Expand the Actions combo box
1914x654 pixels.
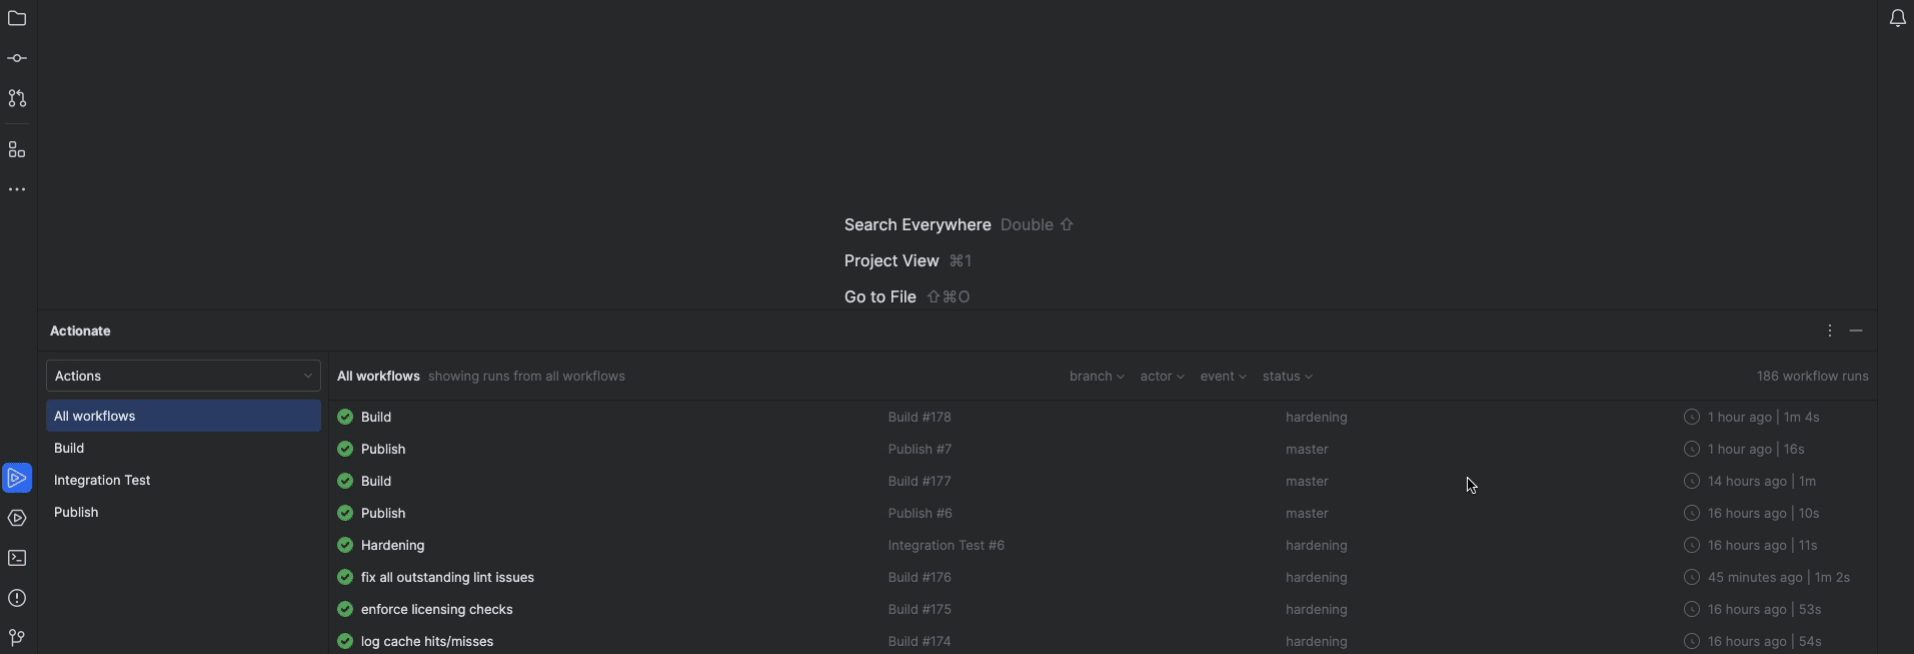183,376
